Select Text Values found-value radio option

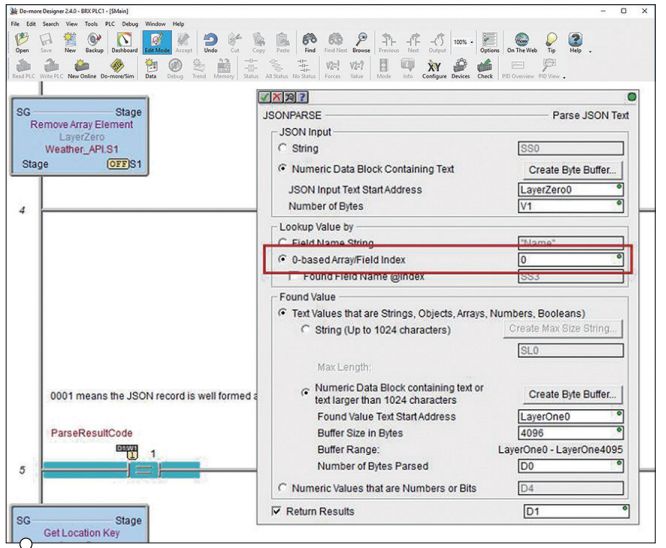(x=282, y=313)
